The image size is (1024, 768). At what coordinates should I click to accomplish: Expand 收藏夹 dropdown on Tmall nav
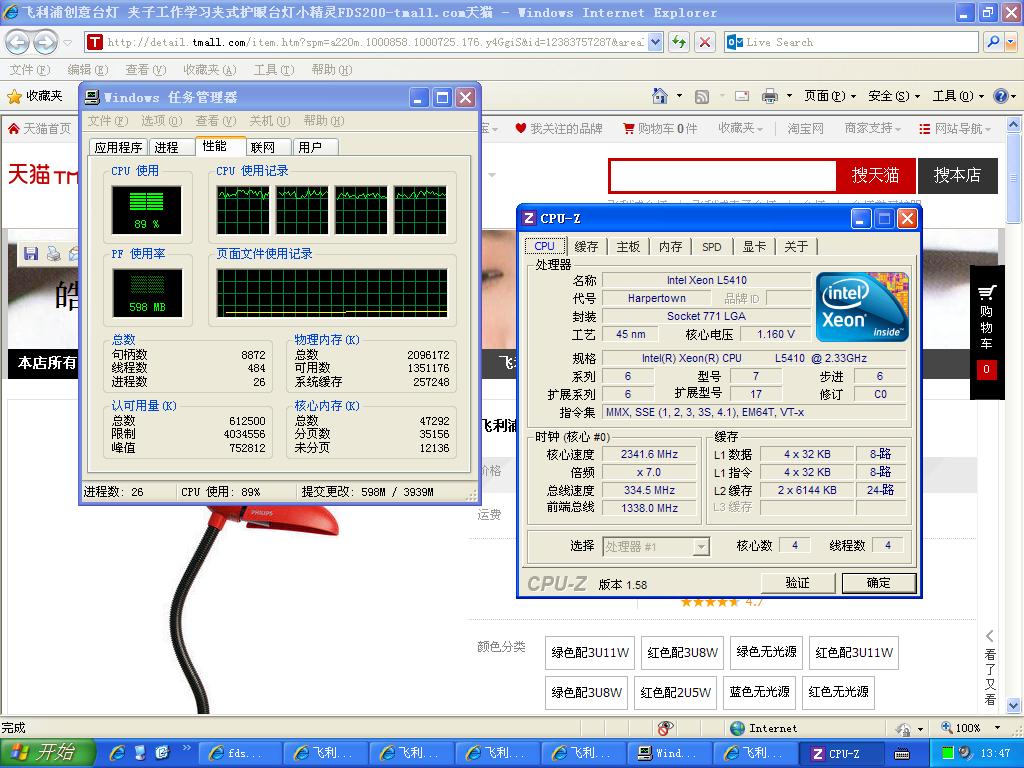[x=741, y=129]
